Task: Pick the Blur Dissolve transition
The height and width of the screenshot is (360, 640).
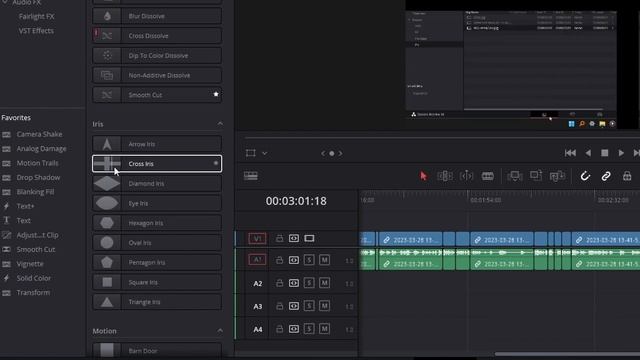Action: point(157,16)
